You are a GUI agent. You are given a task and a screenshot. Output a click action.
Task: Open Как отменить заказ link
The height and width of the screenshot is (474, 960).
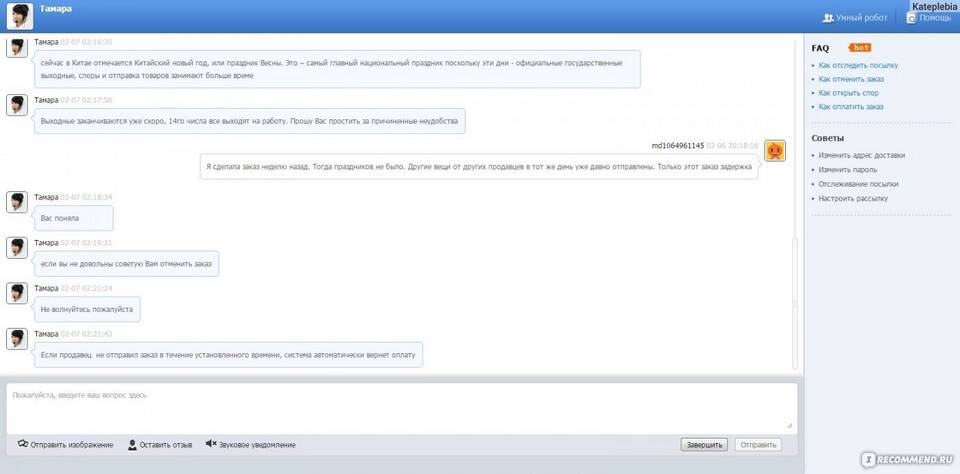(x=851, y=79)
